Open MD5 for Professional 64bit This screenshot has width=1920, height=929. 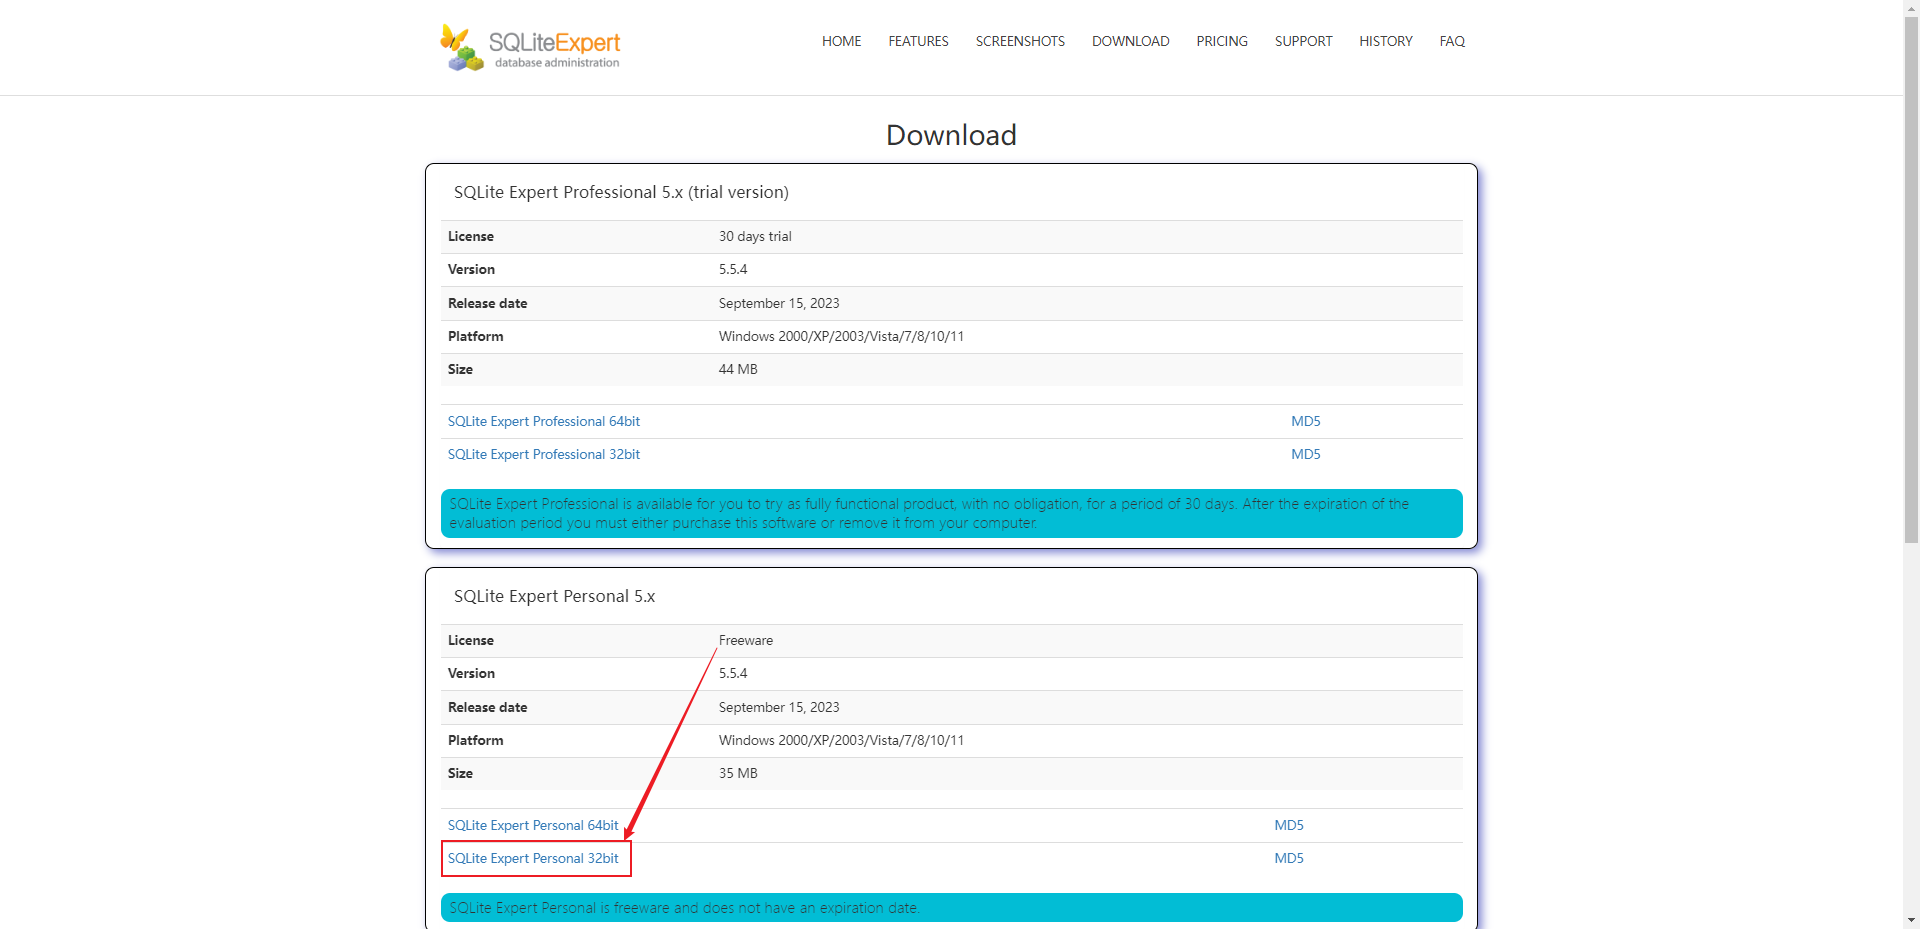pyautogui.click(x=1305, y=421)
